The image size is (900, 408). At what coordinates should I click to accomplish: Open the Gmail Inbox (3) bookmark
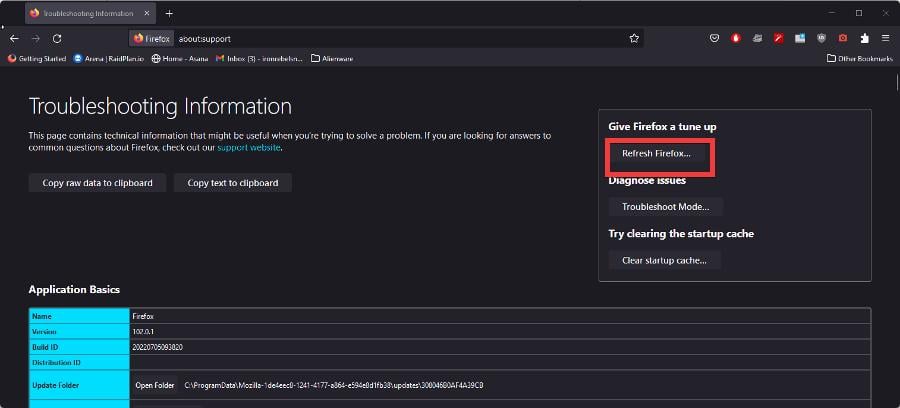click(x=259, y=59)
